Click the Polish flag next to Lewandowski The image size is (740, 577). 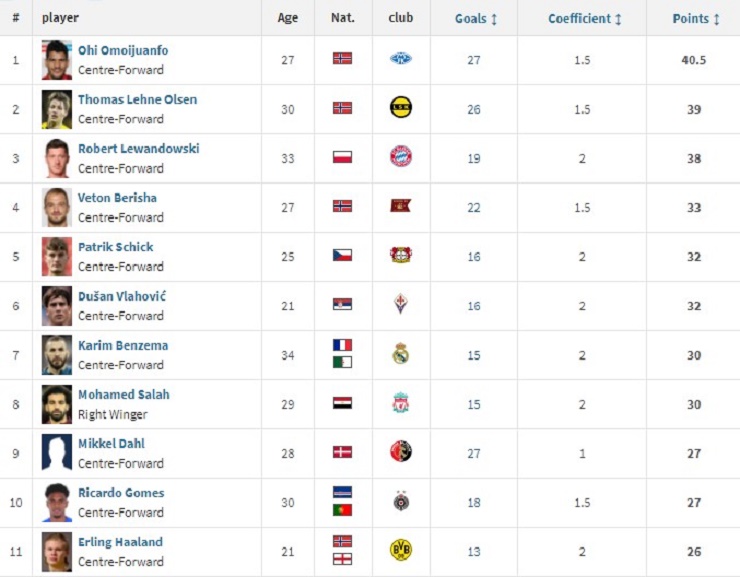(x=342, y=157)
